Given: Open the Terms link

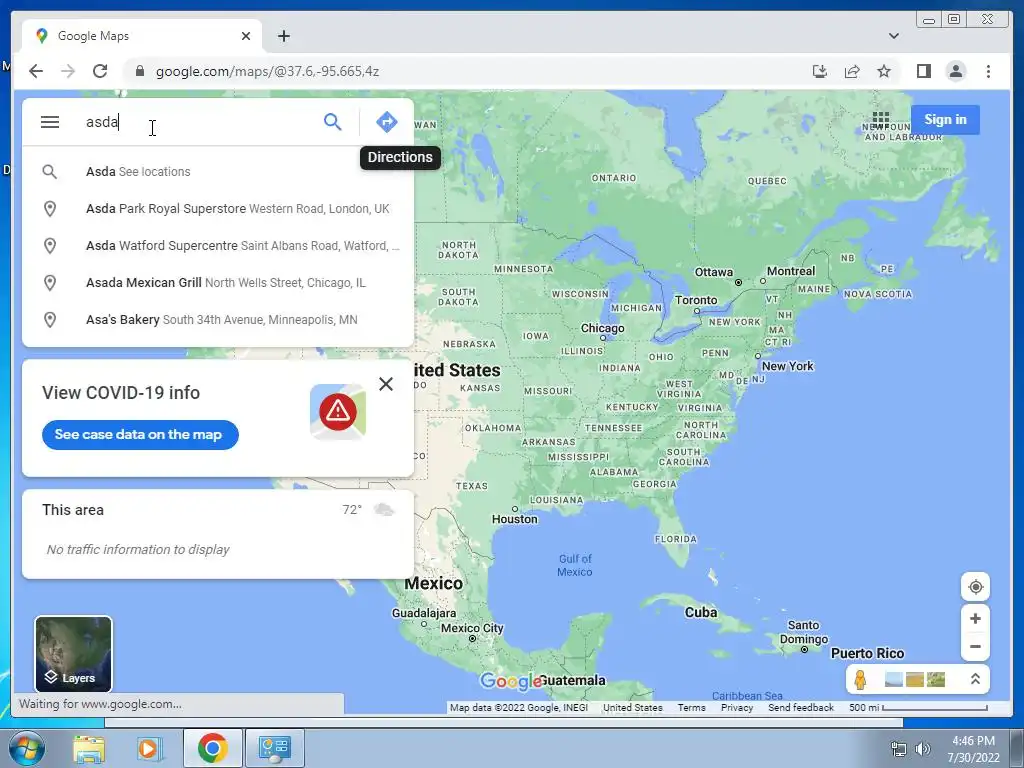Looking at the screenshot, I should tap(691, 708).
